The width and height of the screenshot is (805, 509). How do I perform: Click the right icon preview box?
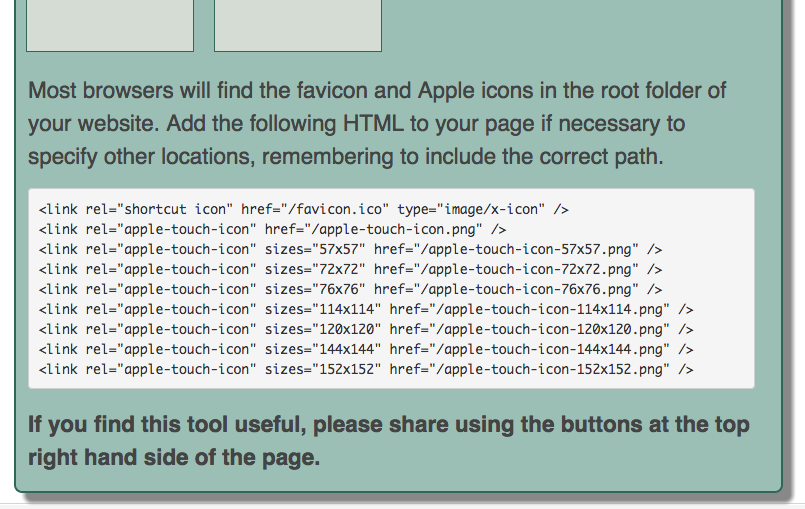coord(297,25)
